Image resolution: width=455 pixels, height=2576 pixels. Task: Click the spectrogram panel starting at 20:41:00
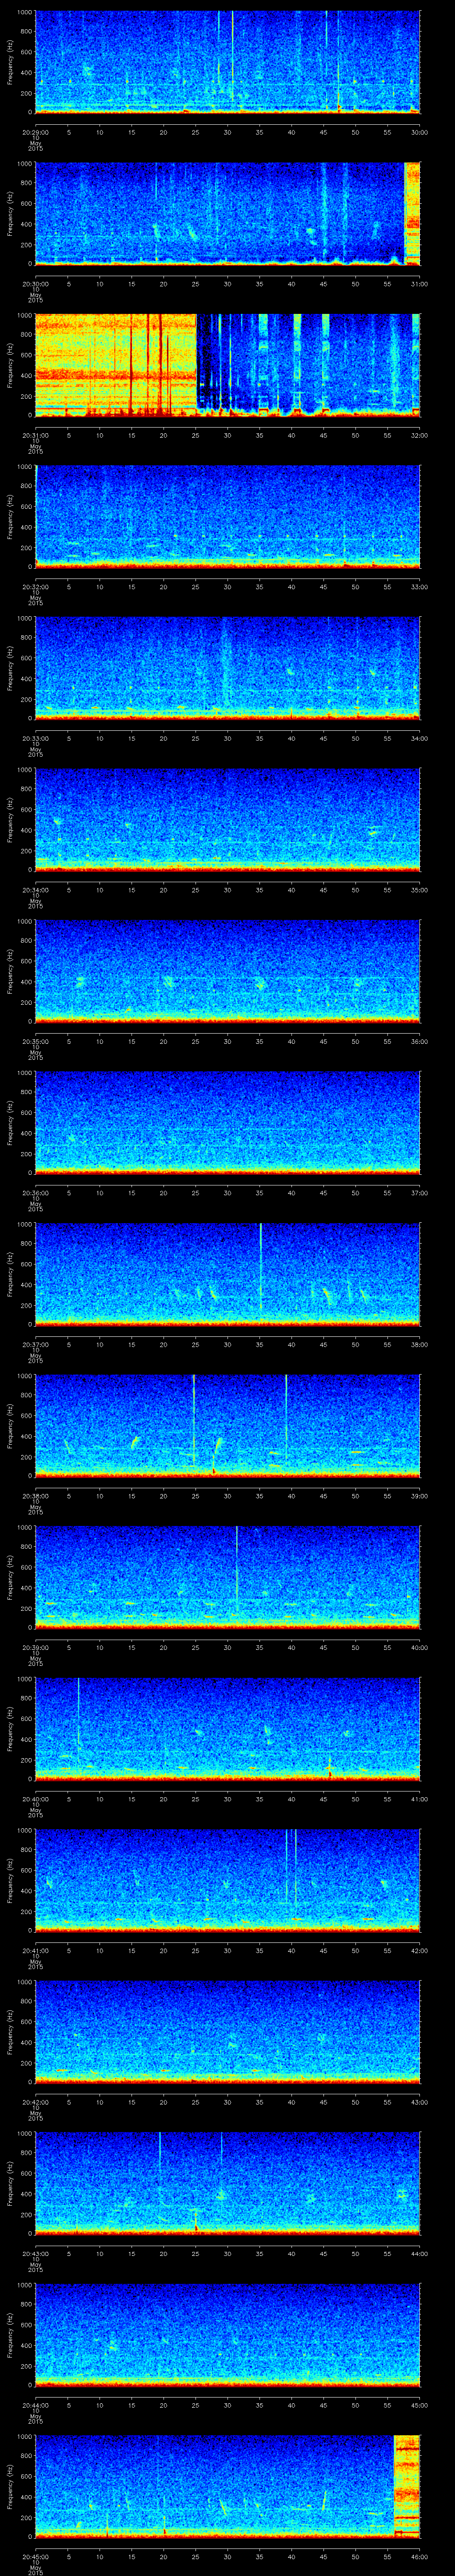pos(228,1881)
